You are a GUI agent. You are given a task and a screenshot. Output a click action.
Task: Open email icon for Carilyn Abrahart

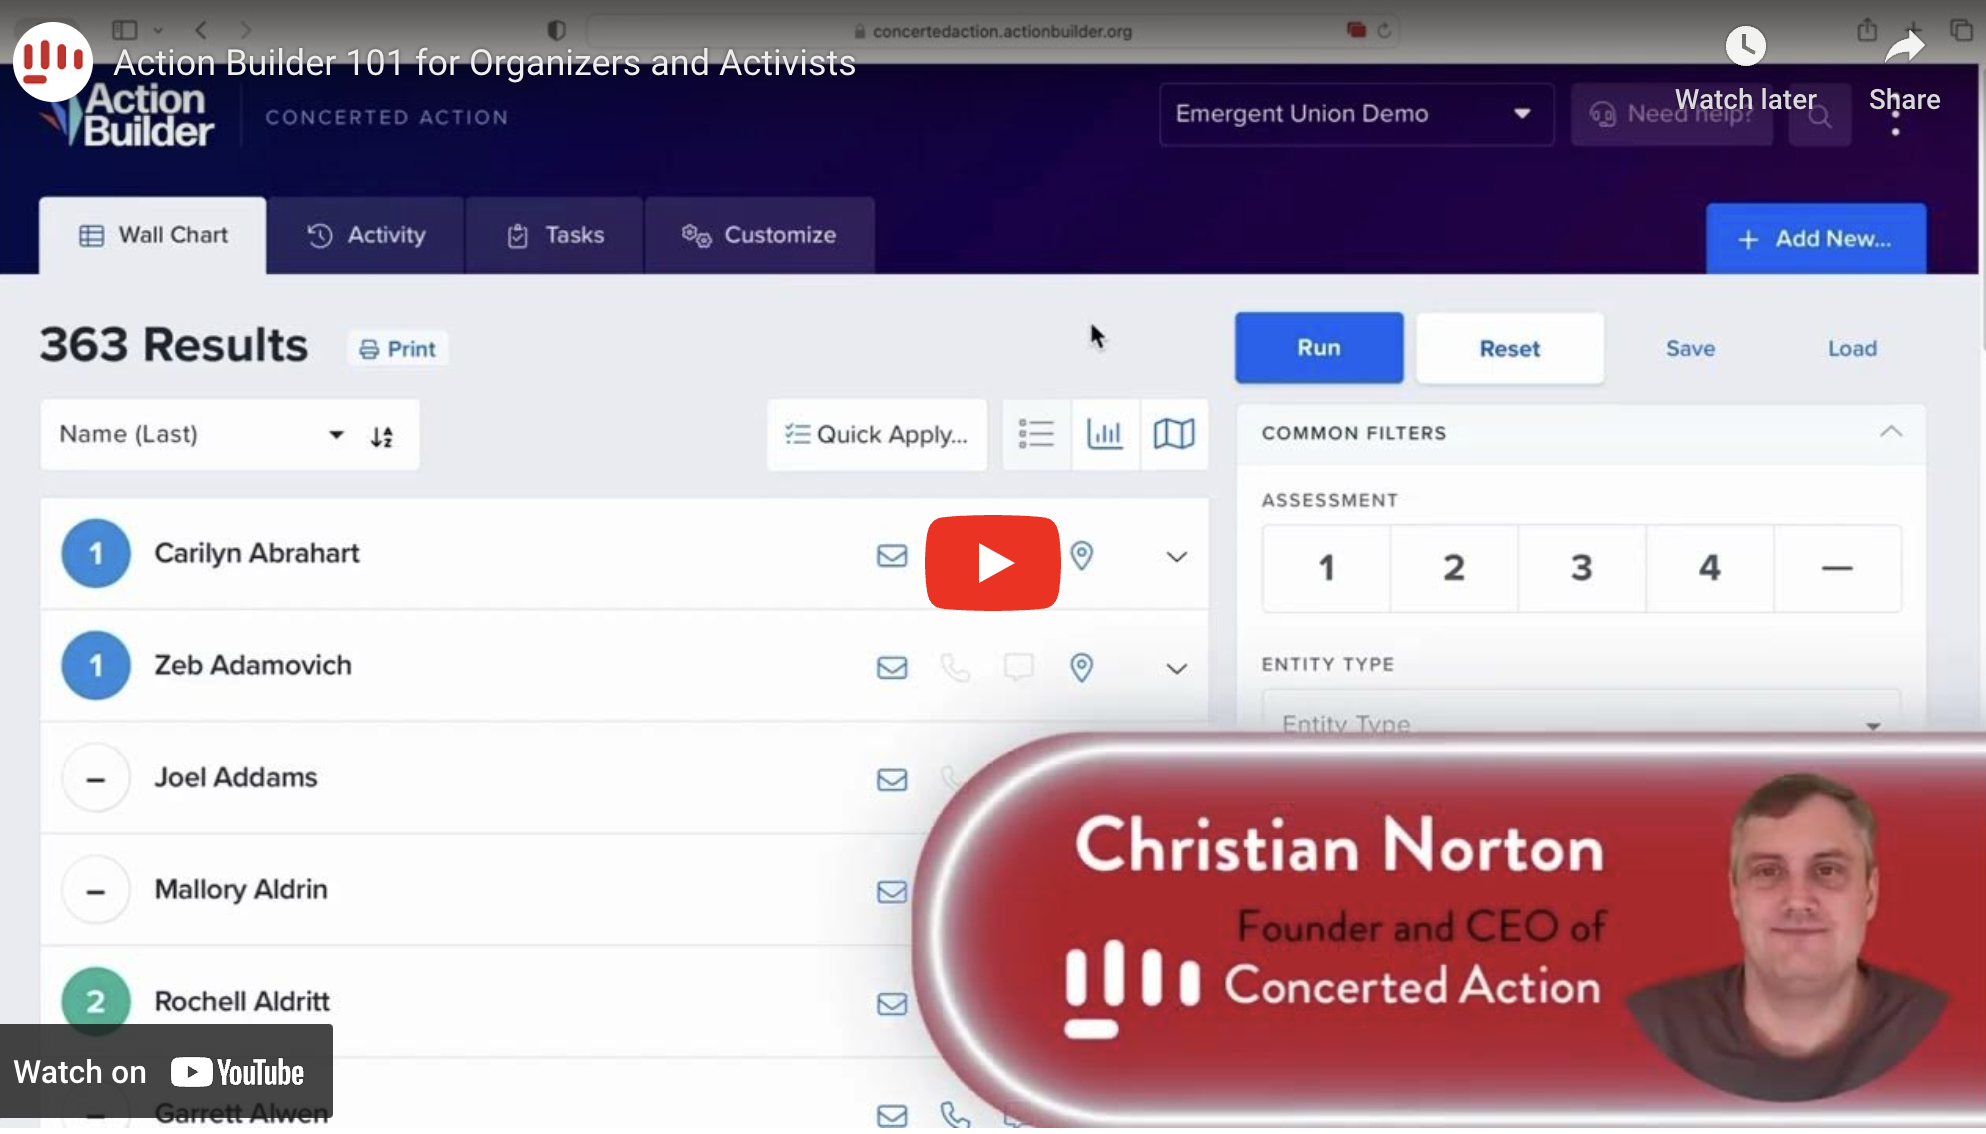click(x=891, y=556)
